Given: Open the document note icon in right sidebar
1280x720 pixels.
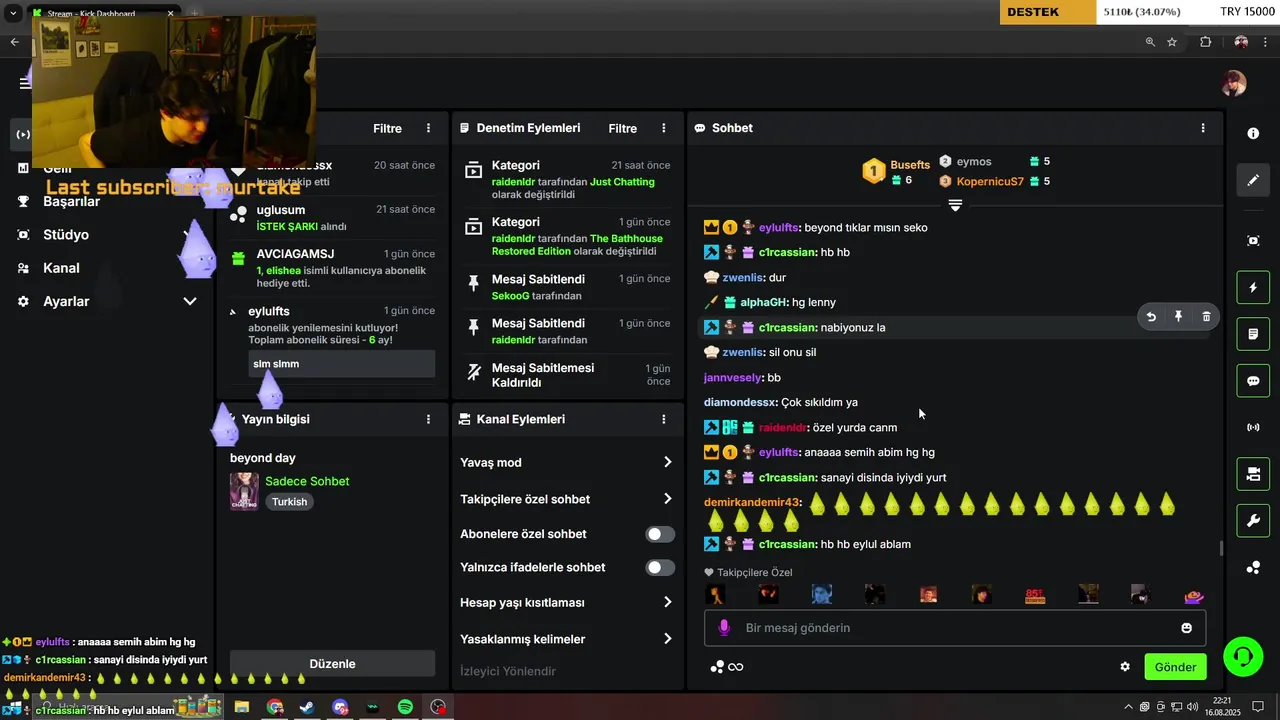Looking at the screenshot, I should (1253, 334).
